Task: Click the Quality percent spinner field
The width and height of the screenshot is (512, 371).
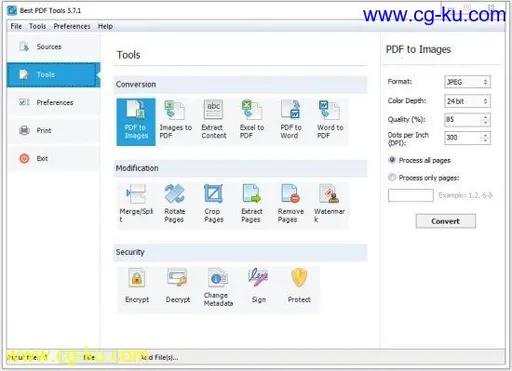Action: [x=467, y=120]
